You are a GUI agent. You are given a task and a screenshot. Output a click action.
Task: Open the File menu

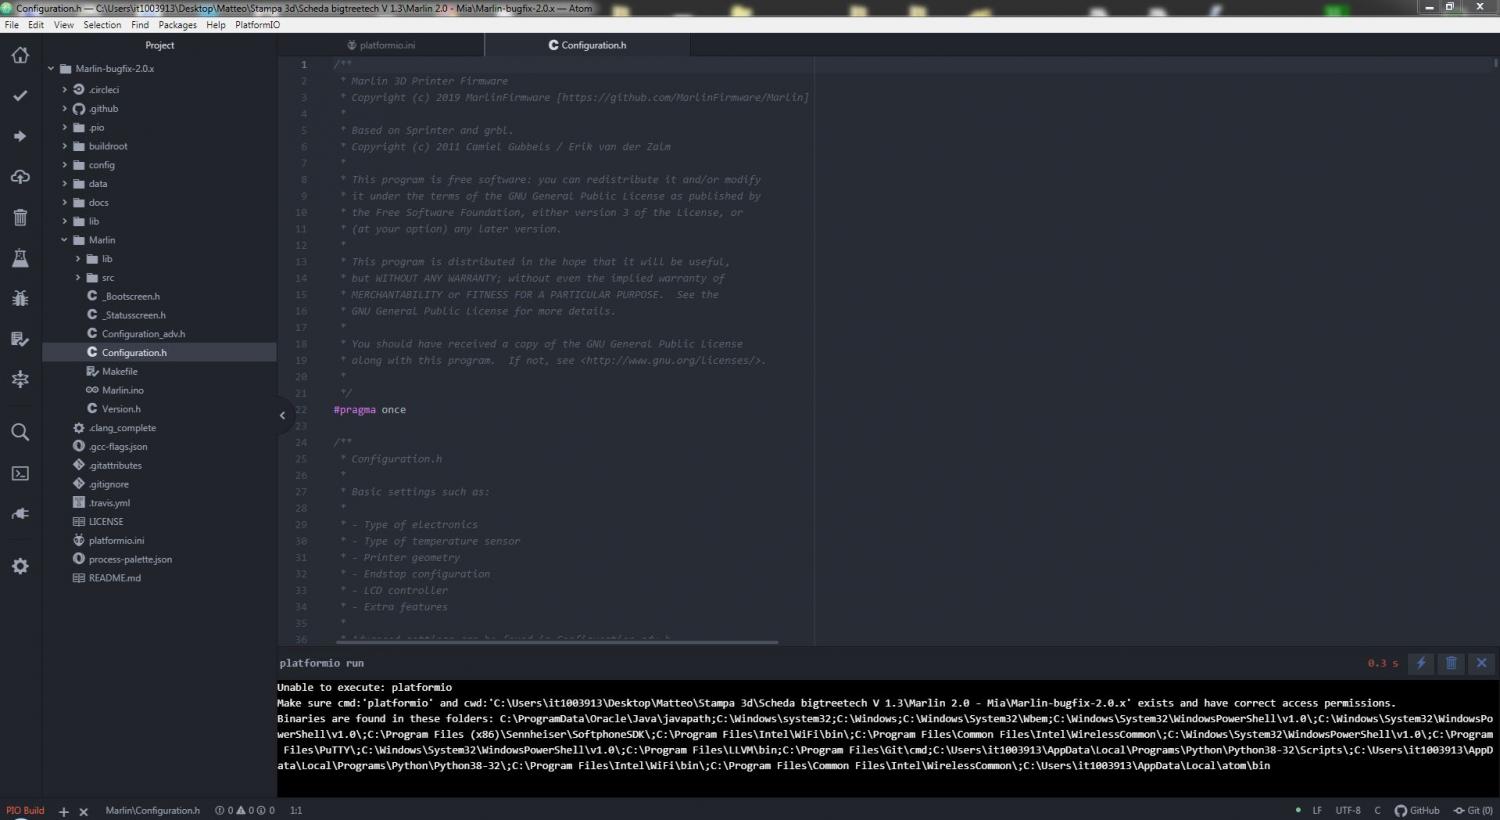pyautogui.click(x=12, y=25)
